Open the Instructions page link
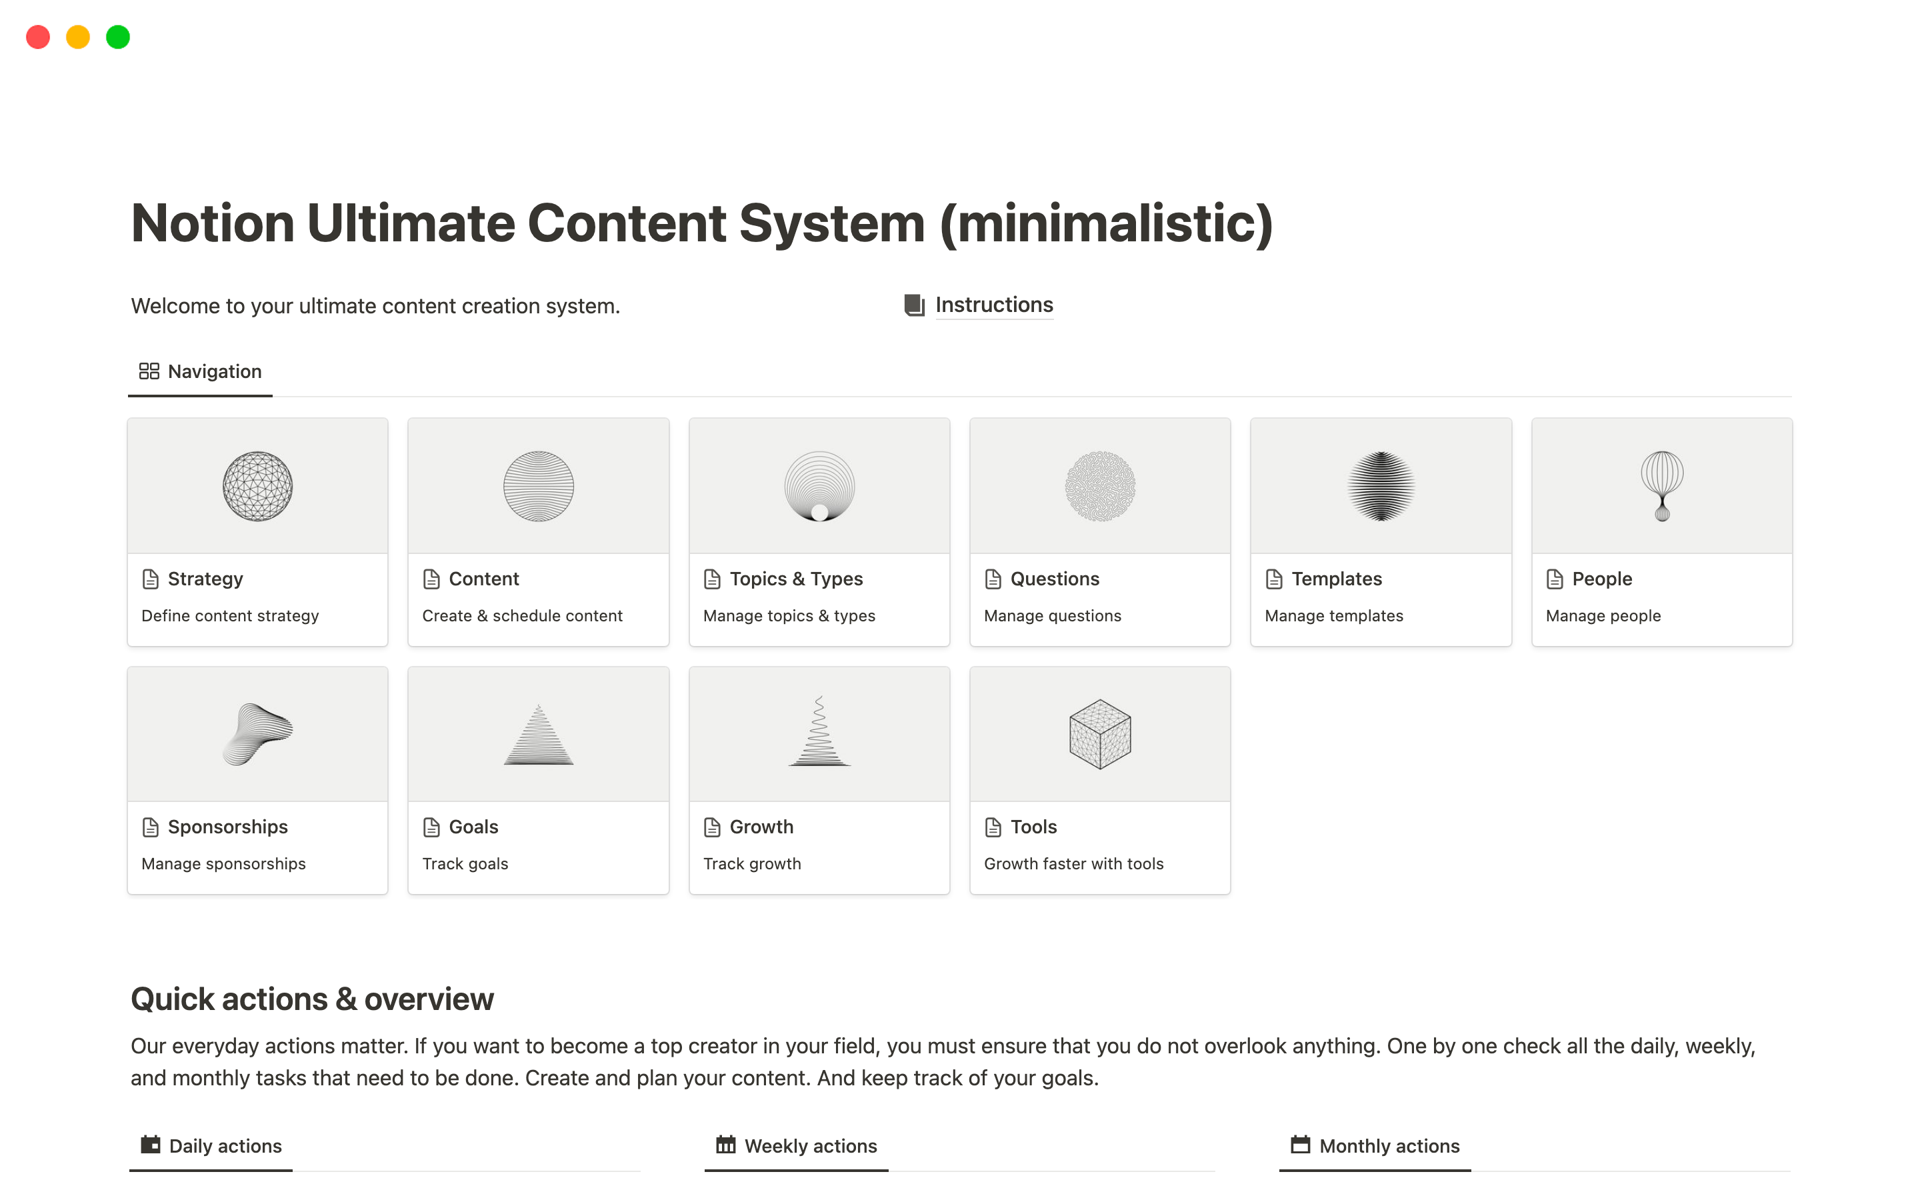Viewport: 1920px width, 1200px height. (993, 305)
